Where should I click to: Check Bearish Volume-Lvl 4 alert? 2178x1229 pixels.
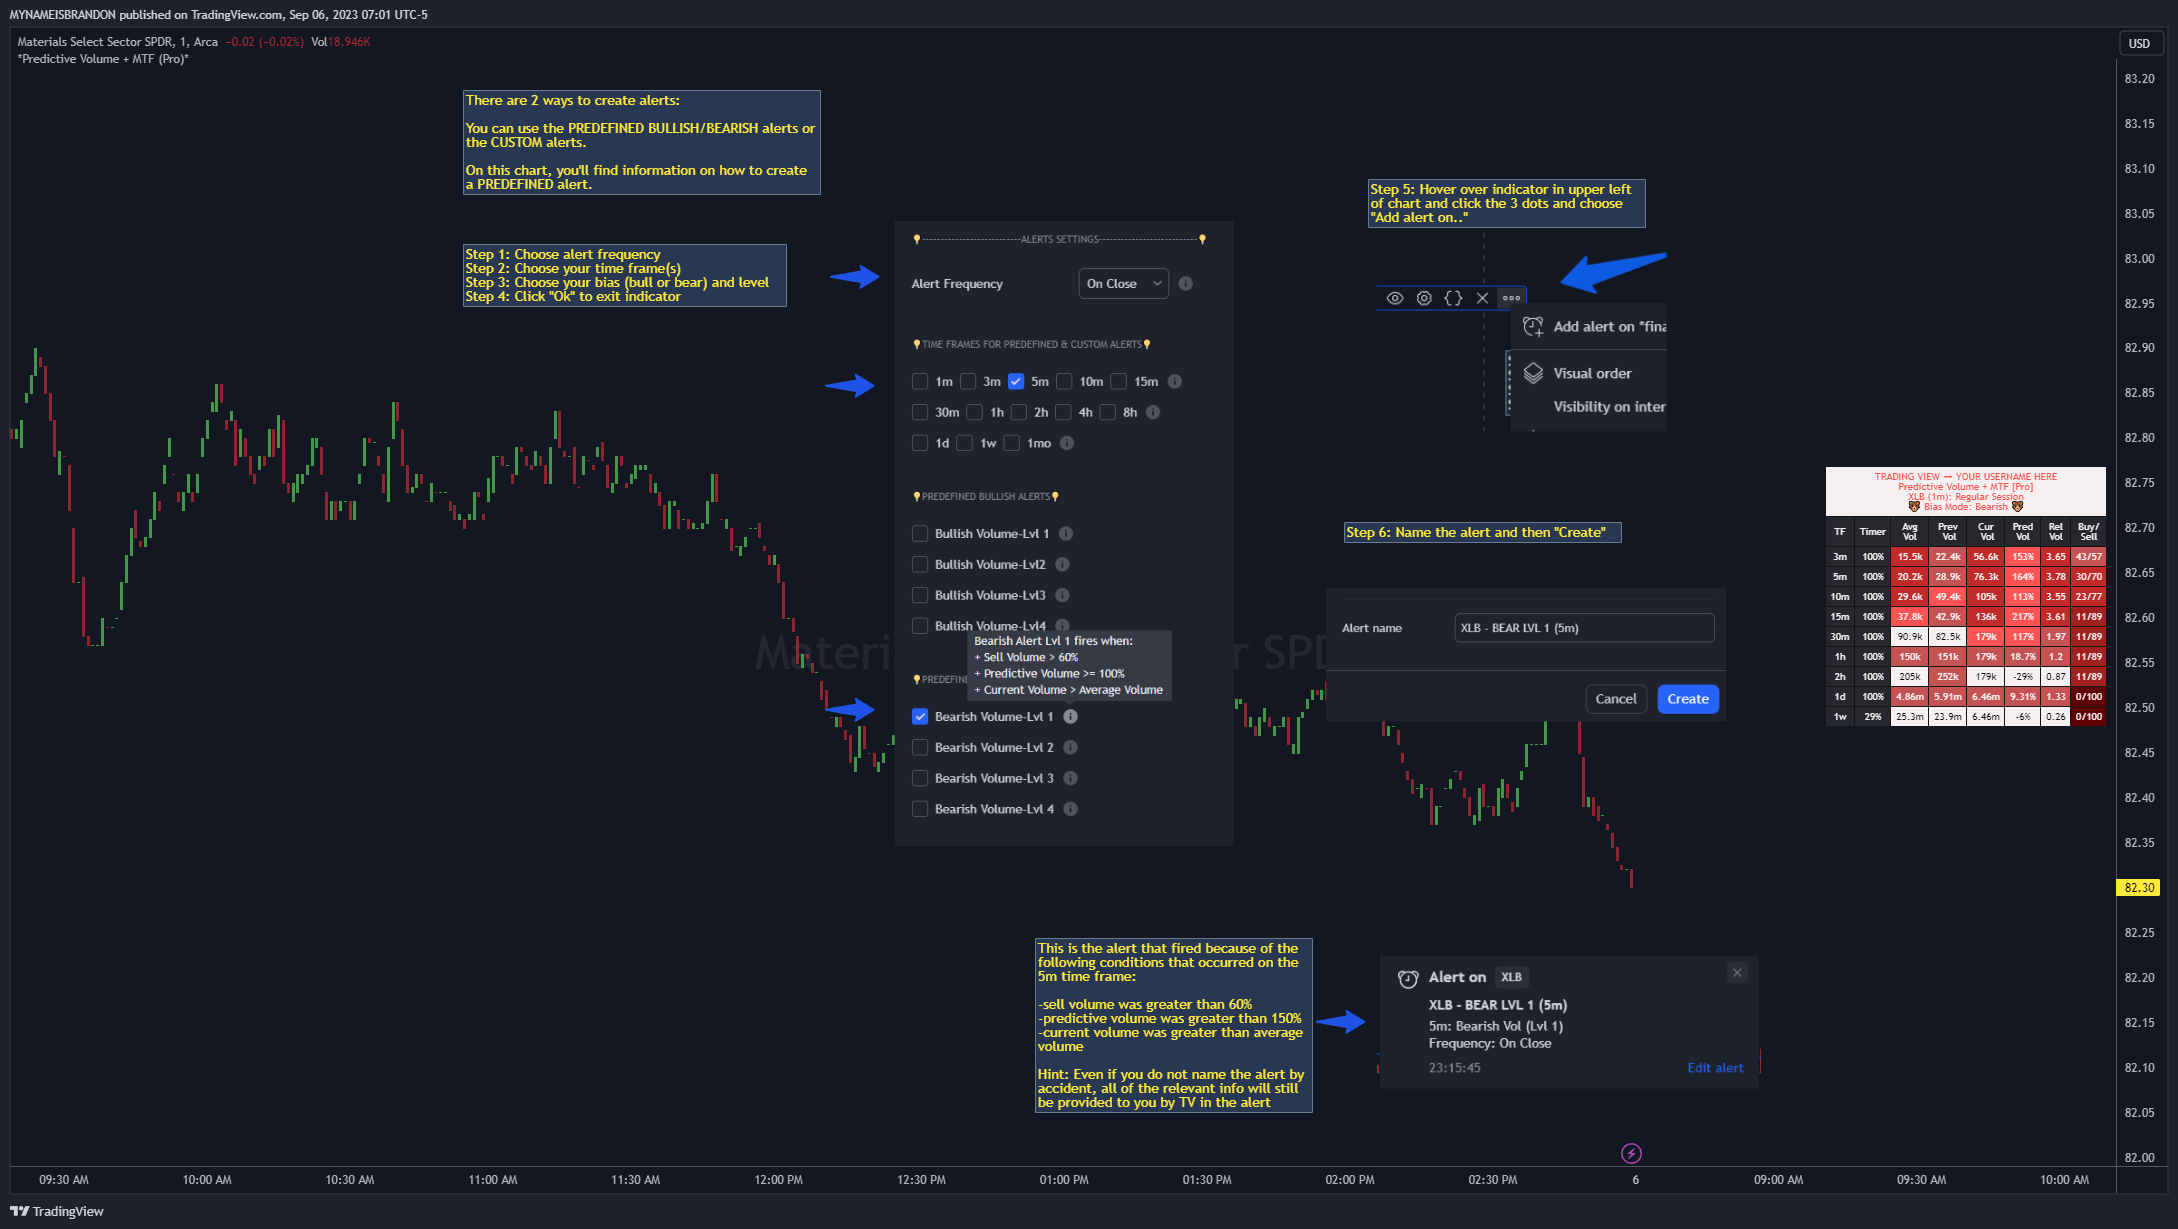(920, 809)
